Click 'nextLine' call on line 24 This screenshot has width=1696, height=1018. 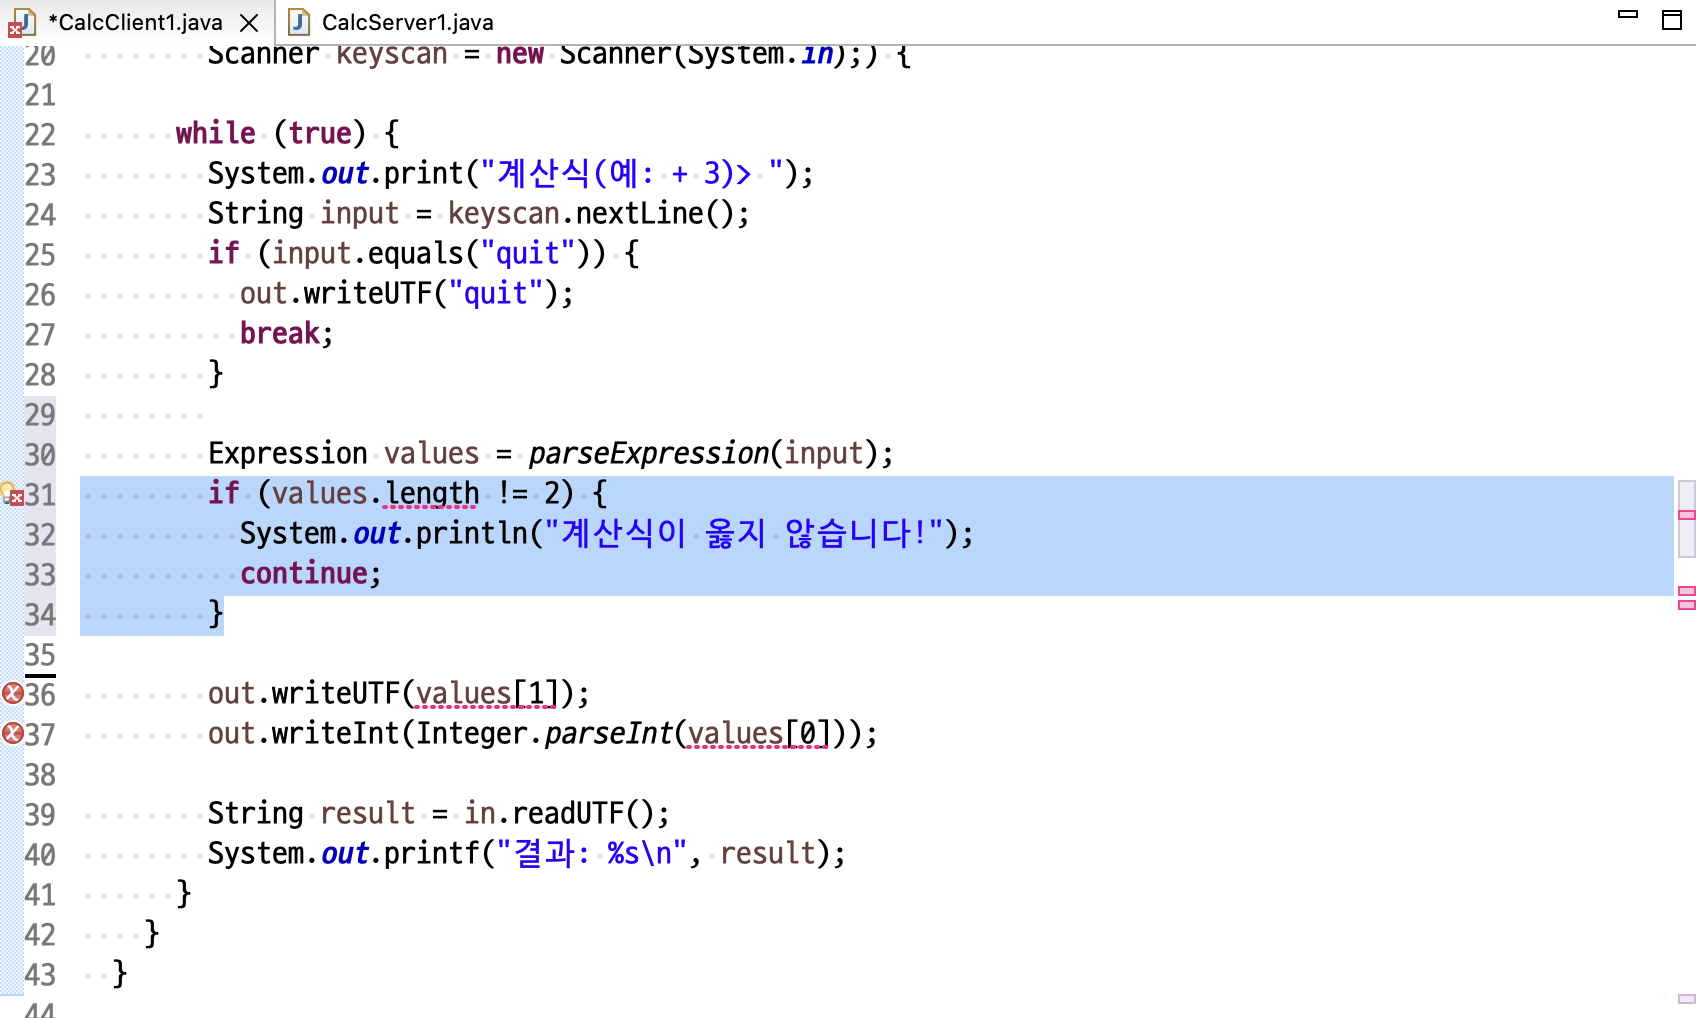(x=640, y=213)
